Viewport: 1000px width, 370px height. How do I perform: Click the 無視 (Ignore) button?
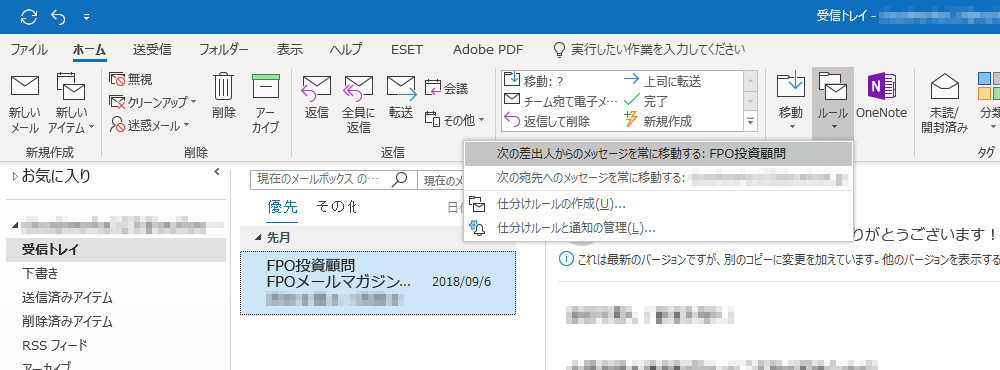[131, 79]
